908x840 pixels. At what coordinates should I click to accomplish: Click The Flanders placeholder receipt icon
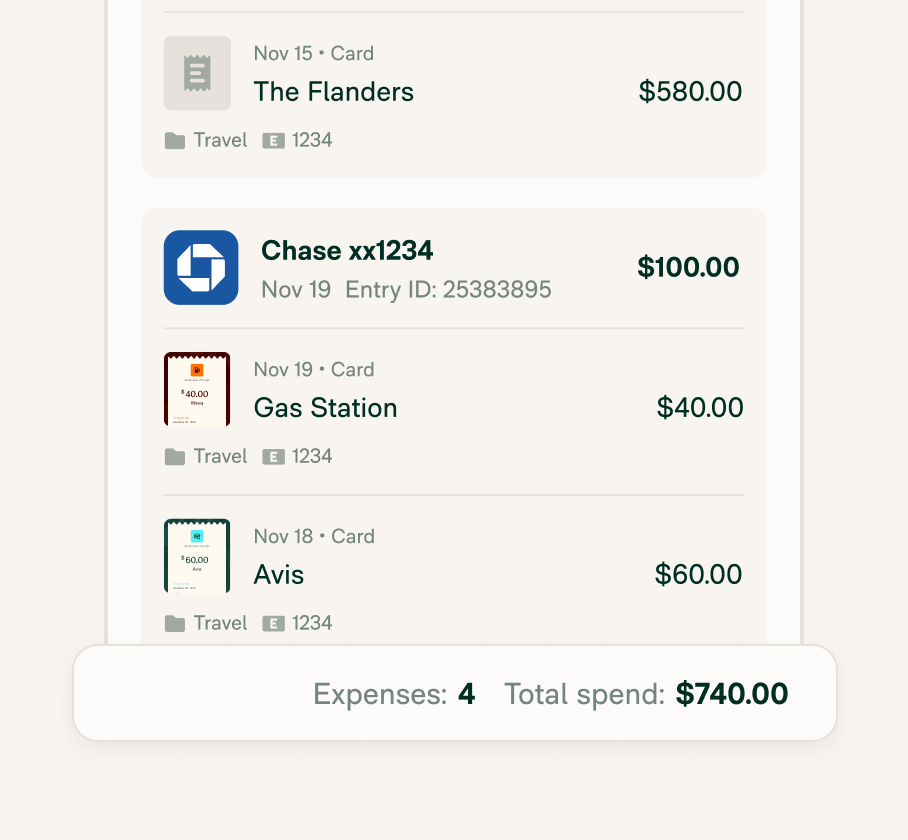point(197,73)
